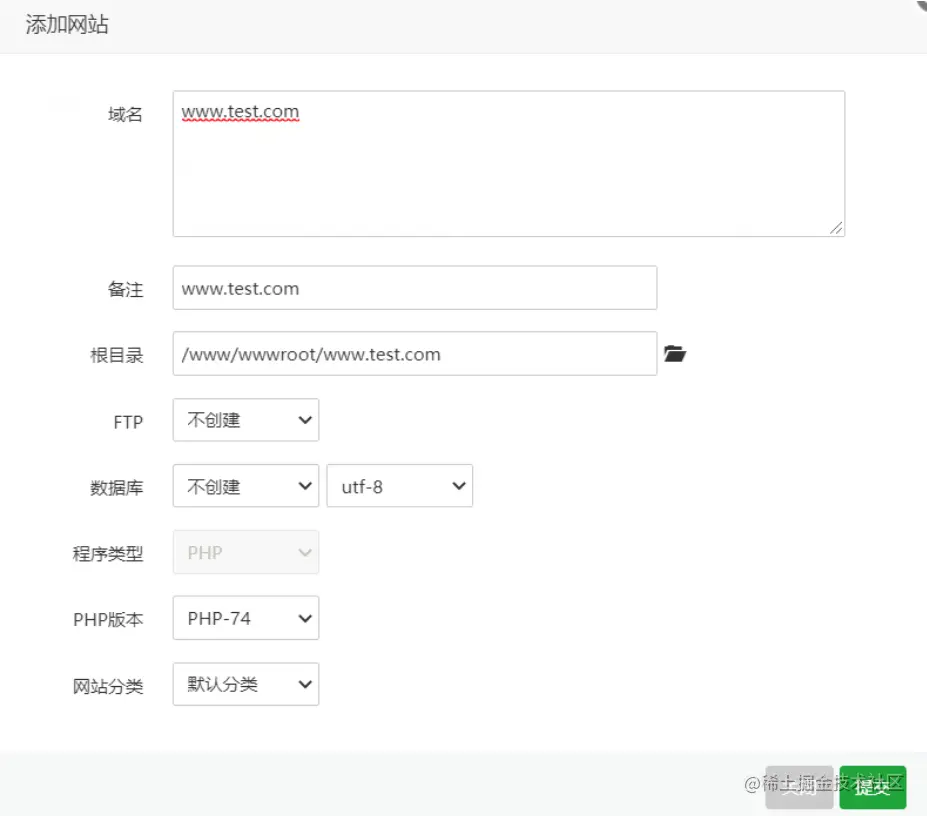Click the PHP版本 field label
Screen dimensions: 927x816
tap(108, 620)
